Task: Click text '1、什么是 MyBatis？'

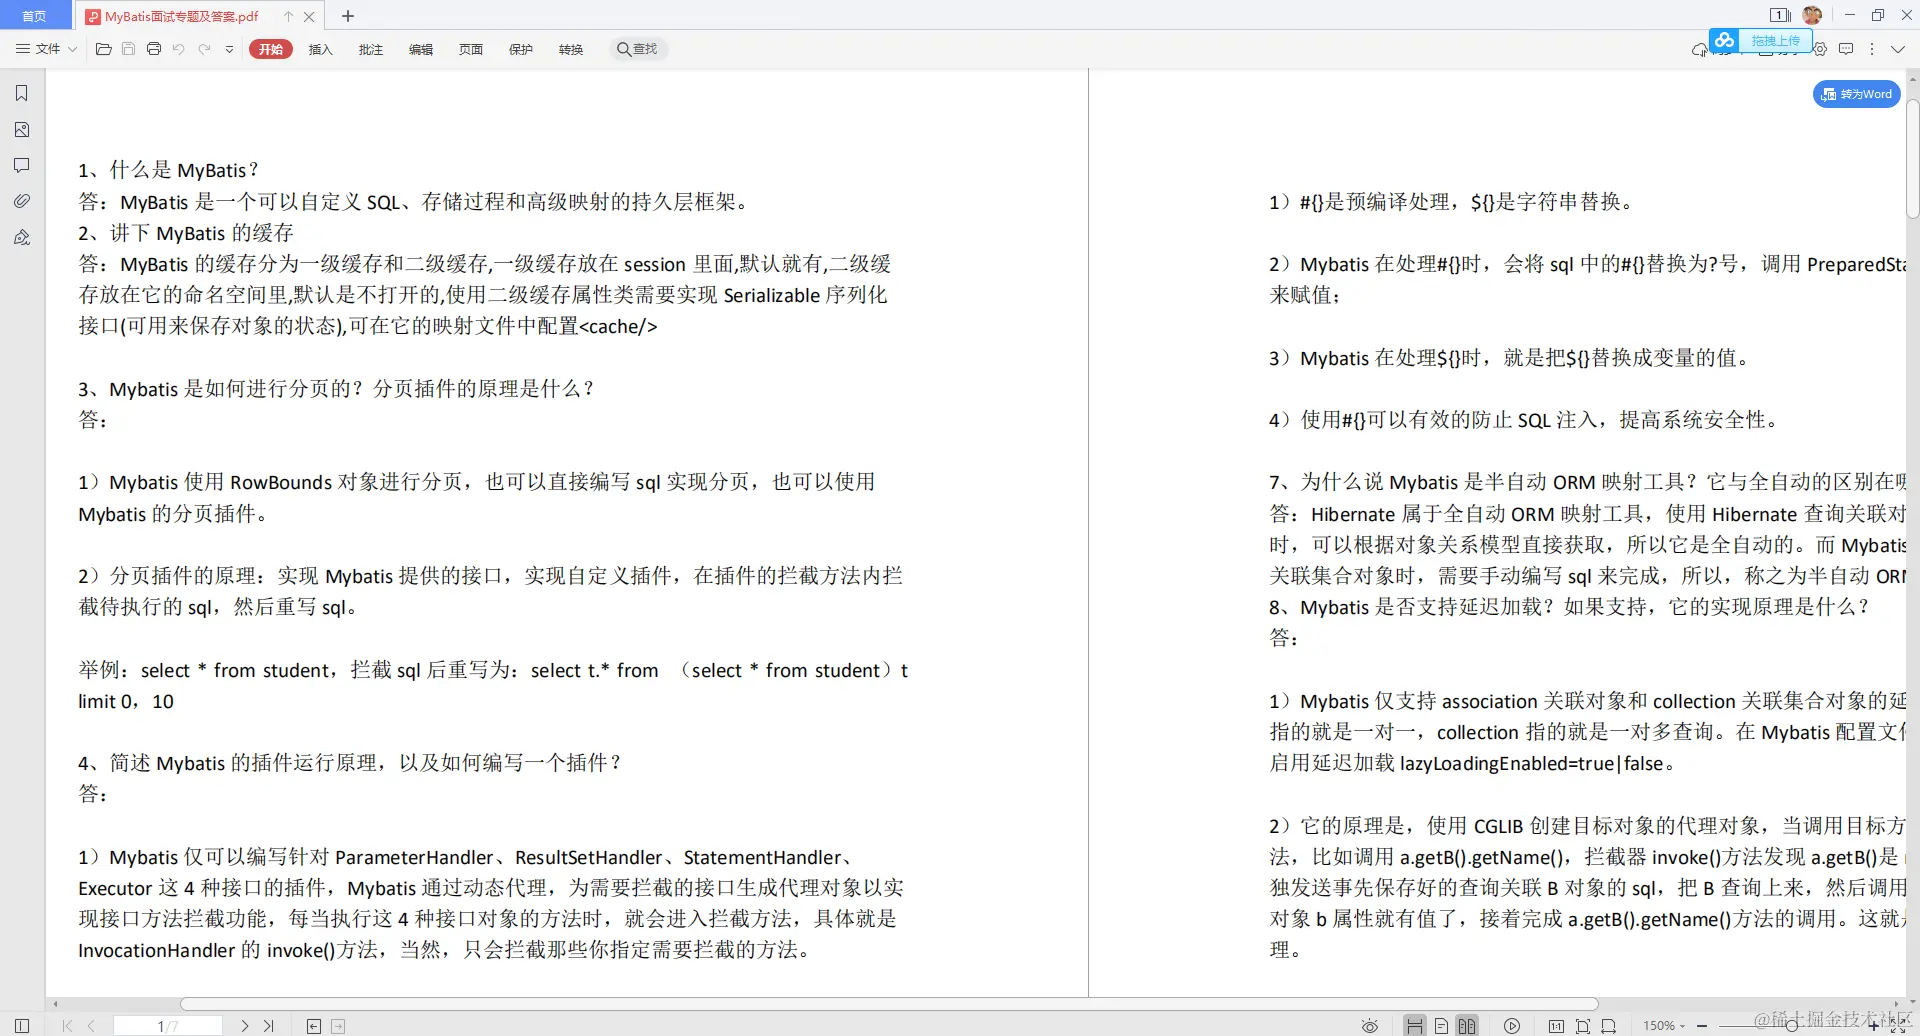Action: click(169, 170)
